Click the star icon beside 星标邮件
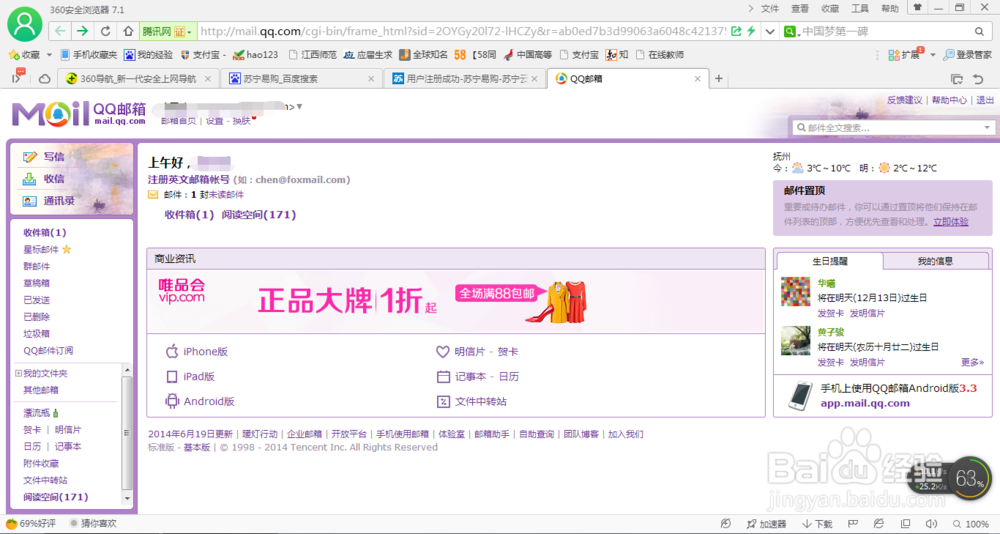 66,249
